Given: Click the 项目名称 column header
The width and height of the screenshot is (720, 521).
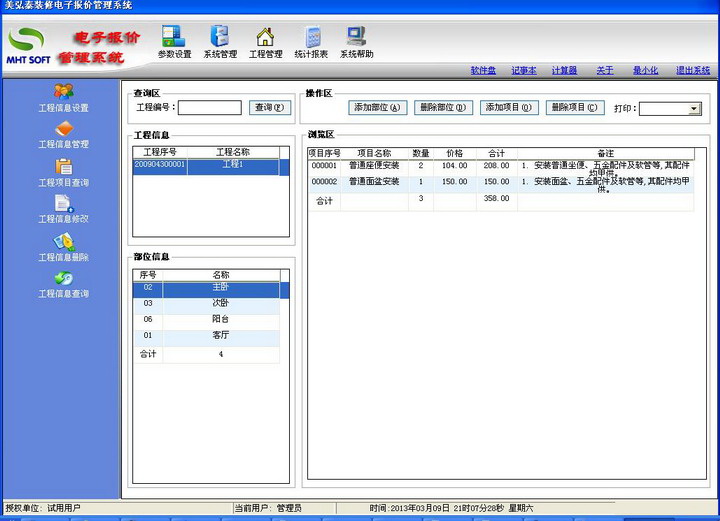Looking at the screenshot, I should (x=374, y=153).
